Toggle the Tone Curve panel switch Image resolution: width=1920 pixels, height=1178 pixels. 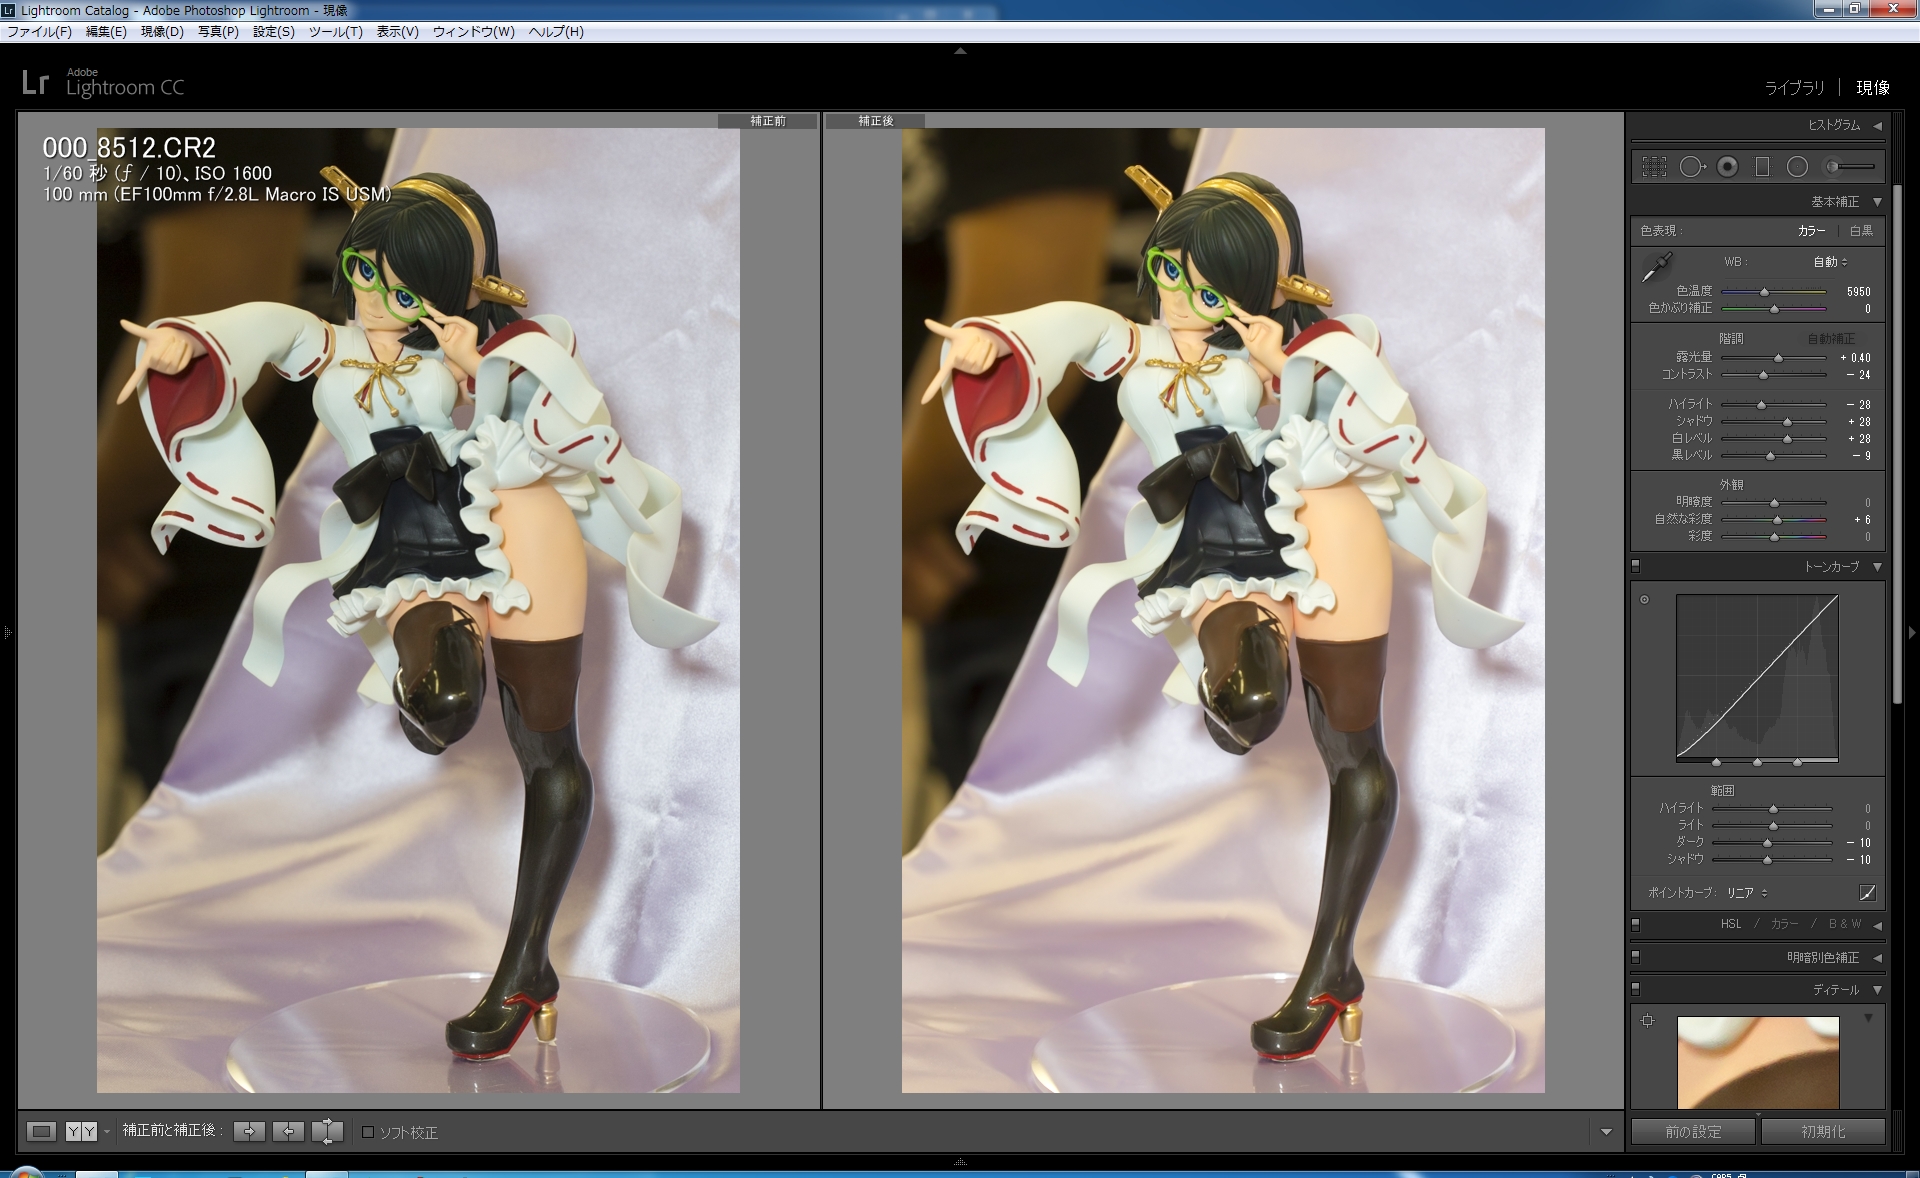tap(1636, 566)
